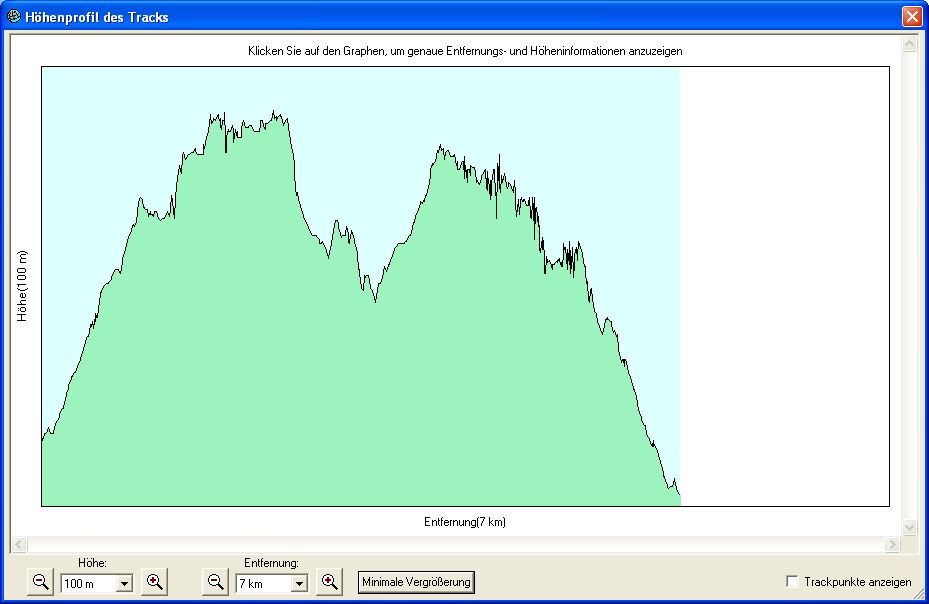Zoom in the Entfernung (distance) axis

pyautogui.click(x=329, y=582)
